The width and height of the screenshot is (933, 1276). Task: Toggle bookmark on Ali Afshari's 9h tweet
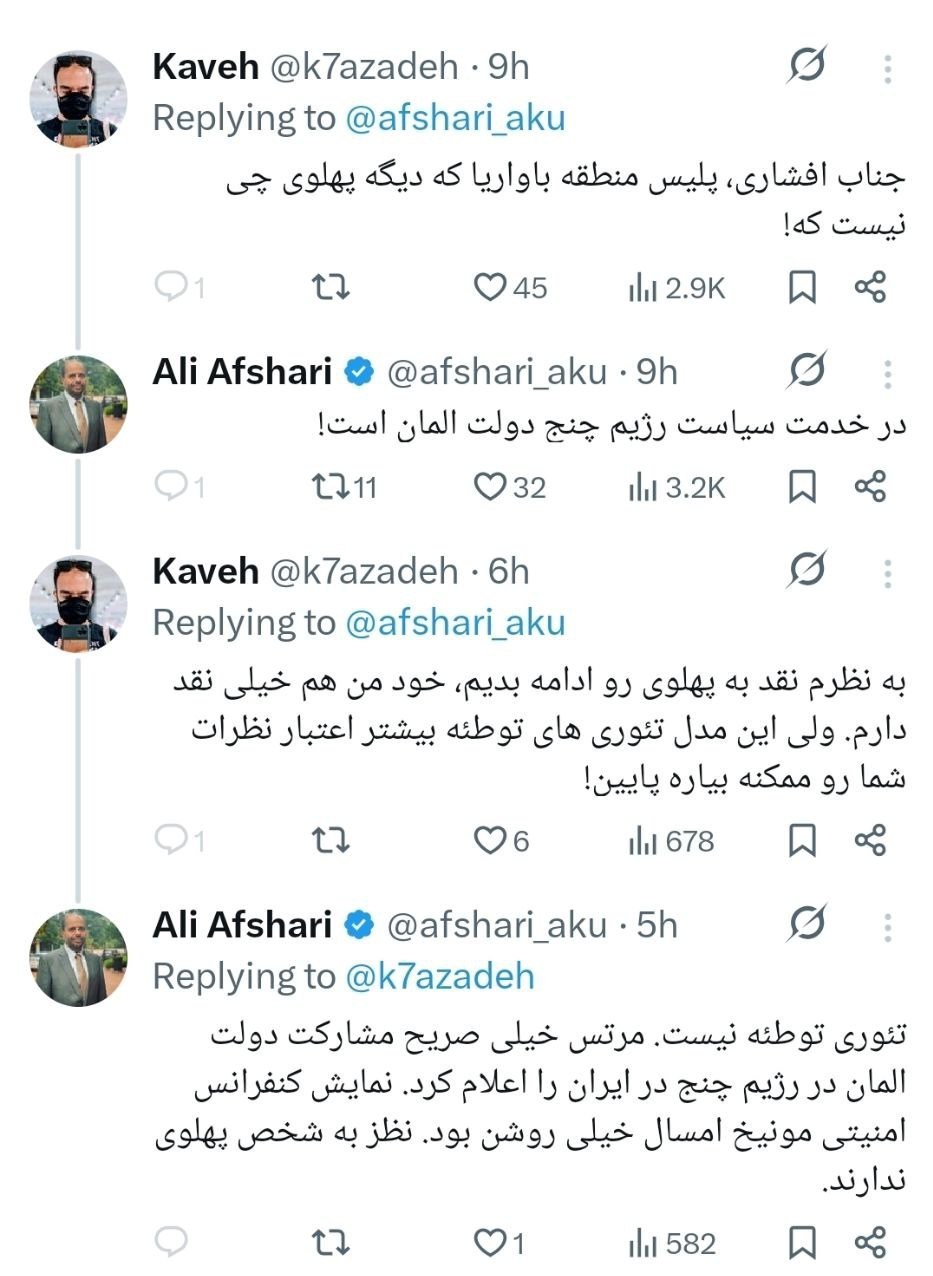(802, 487)
